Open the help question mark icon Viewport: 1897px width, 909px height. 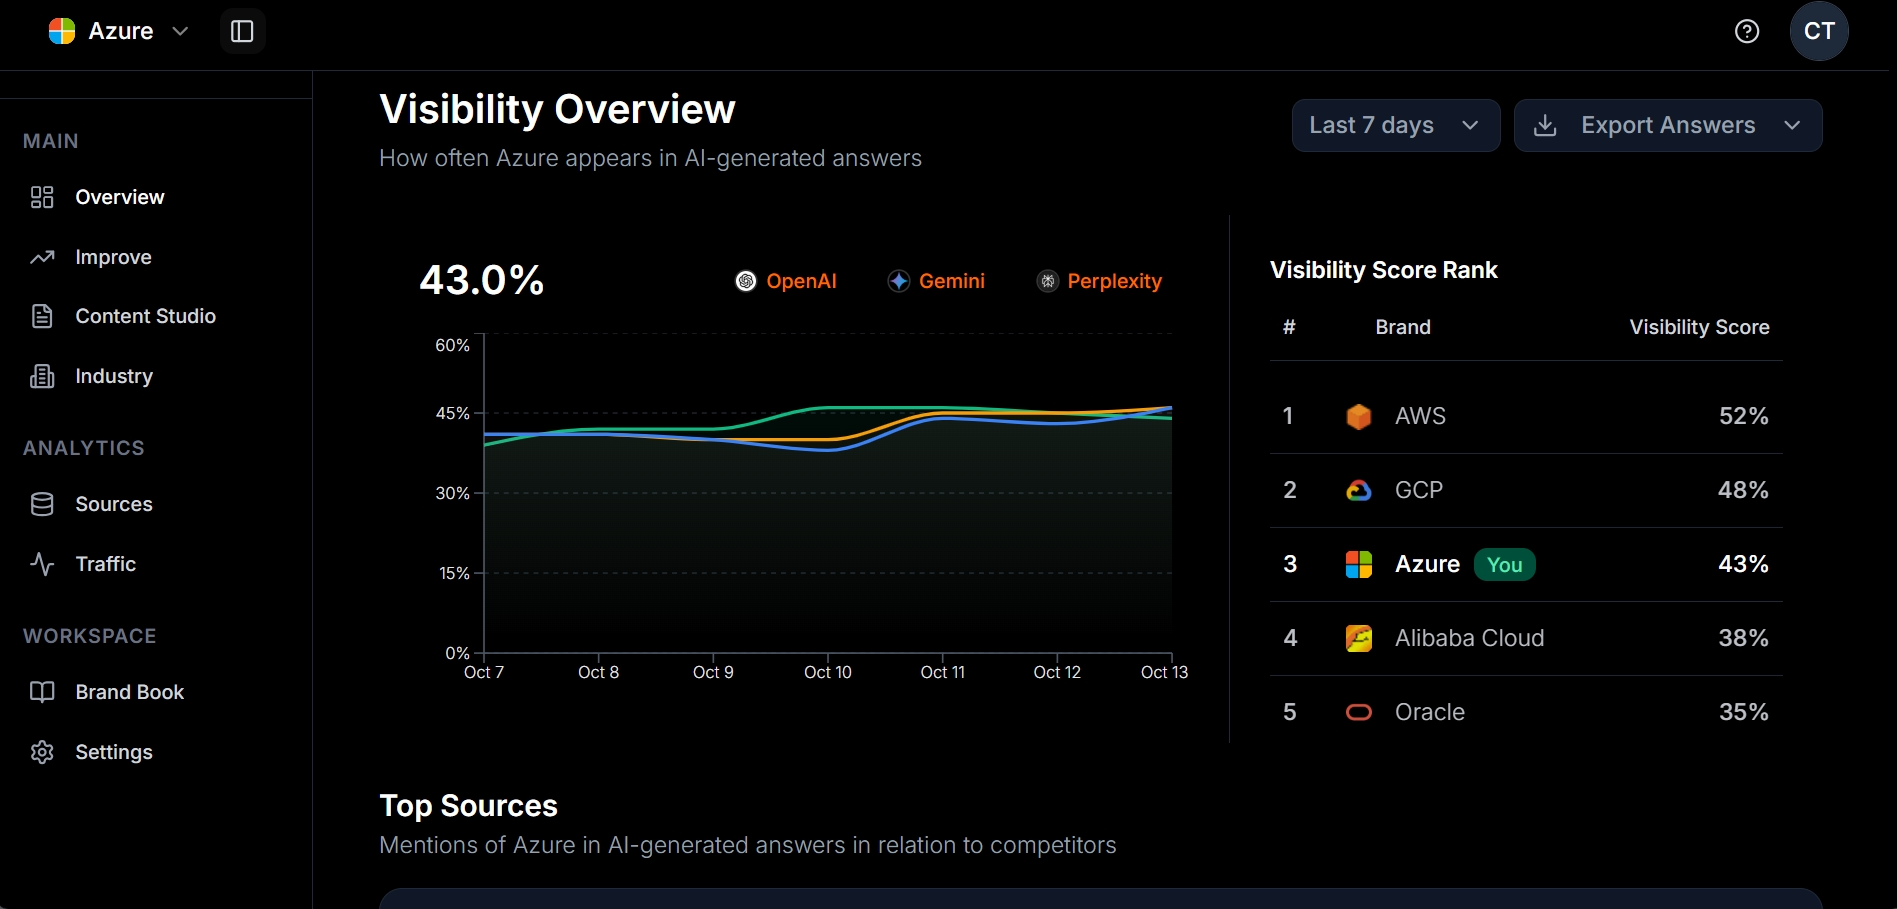pos(1747,31)
